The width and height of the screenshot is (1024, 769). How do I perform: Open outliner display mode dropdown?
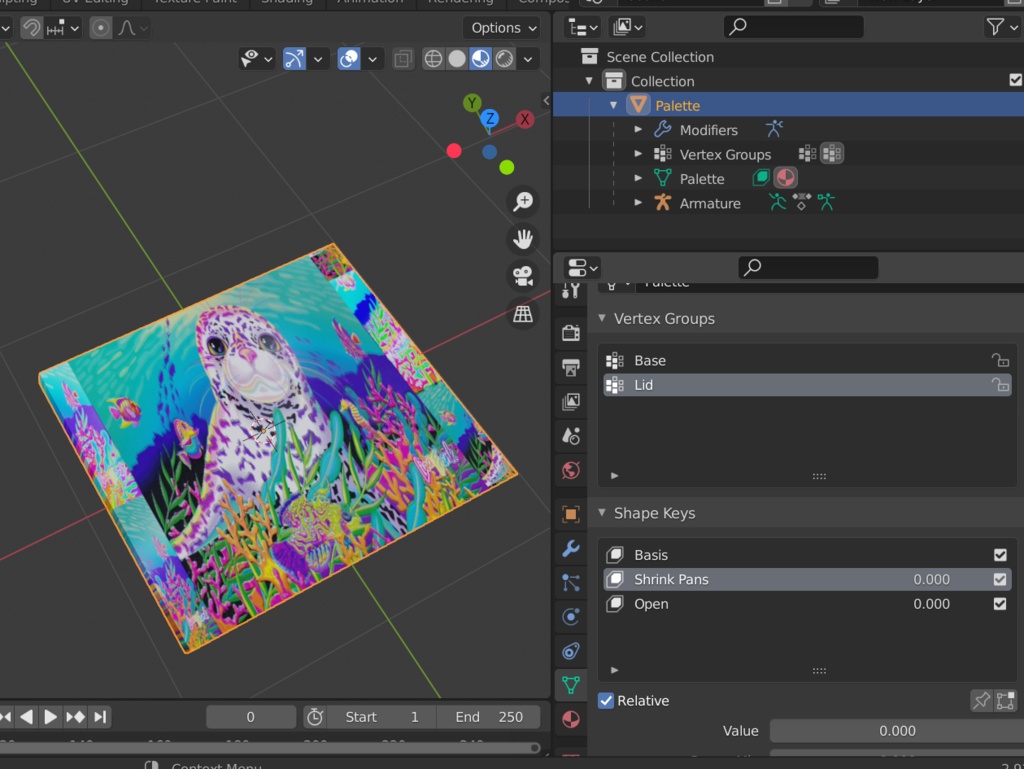coord(583,27)
